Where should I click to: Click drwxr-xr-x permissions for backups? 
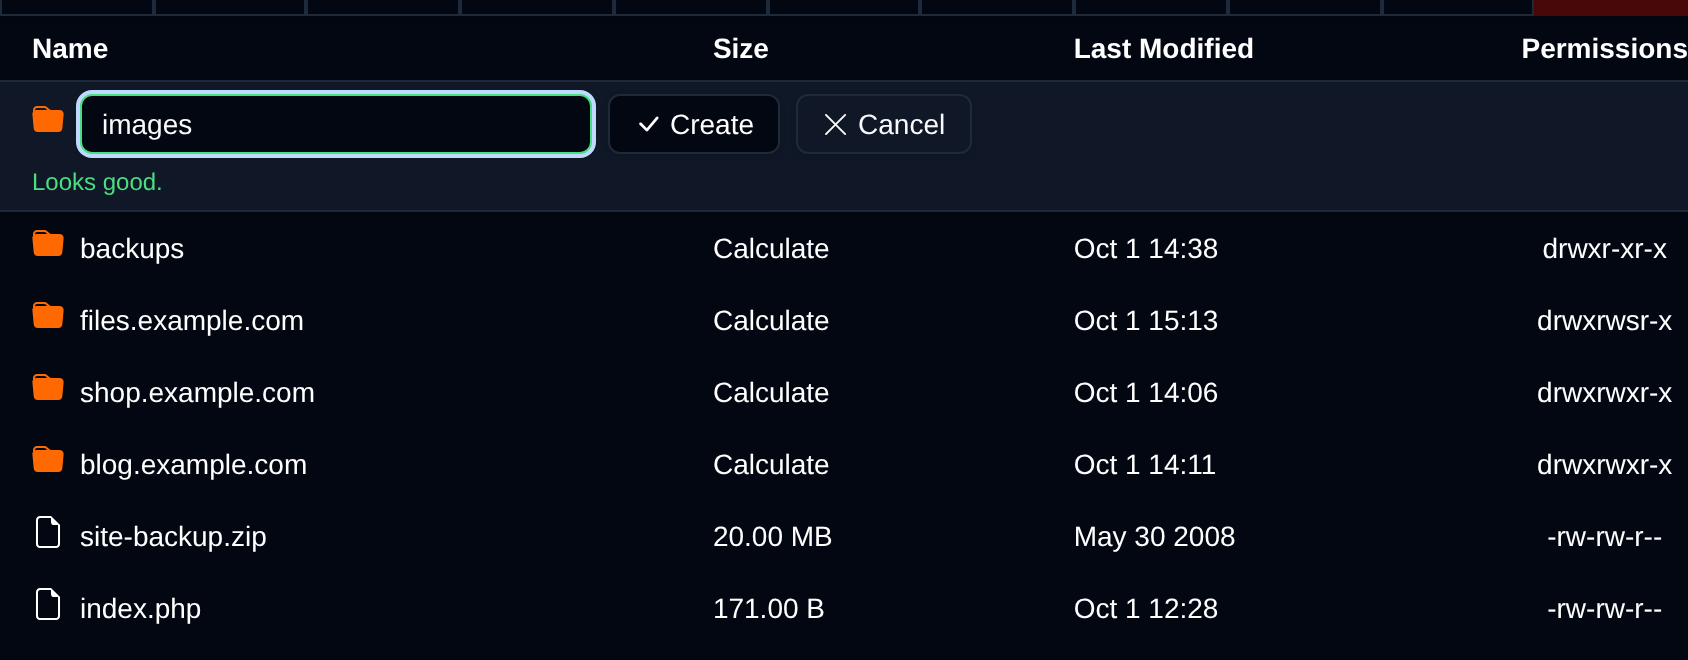(1604, 249)
